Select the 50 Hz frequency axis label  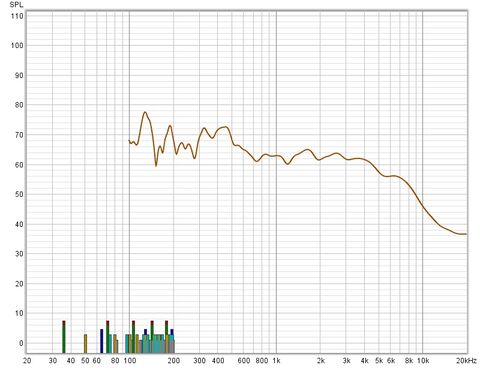click(x=85, y=360)
